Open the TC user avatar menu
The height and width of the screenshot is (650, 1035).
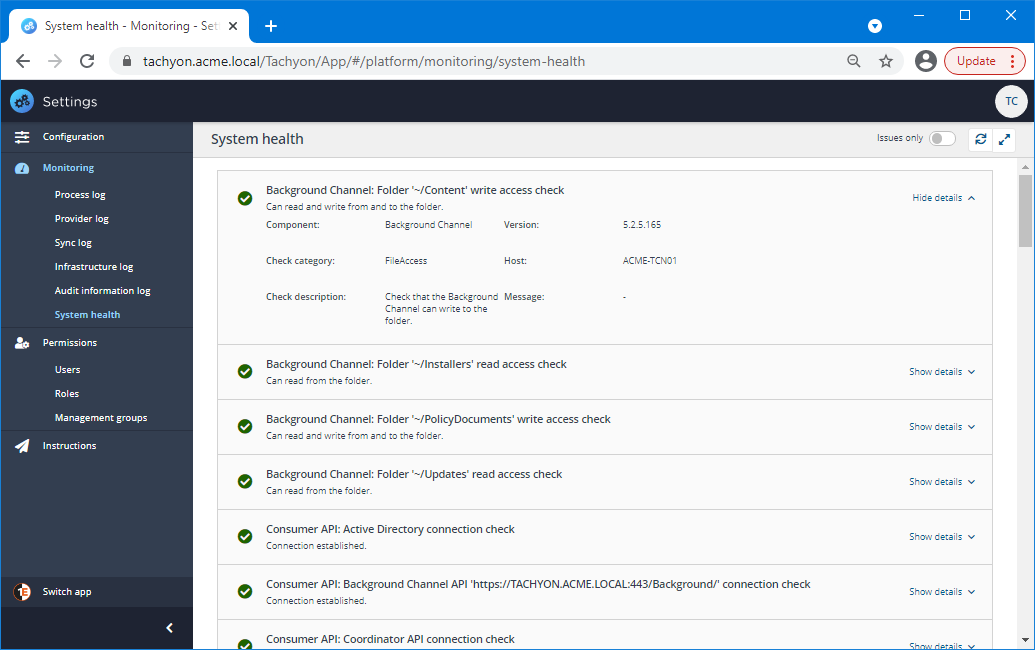(x=1011, y=101)
